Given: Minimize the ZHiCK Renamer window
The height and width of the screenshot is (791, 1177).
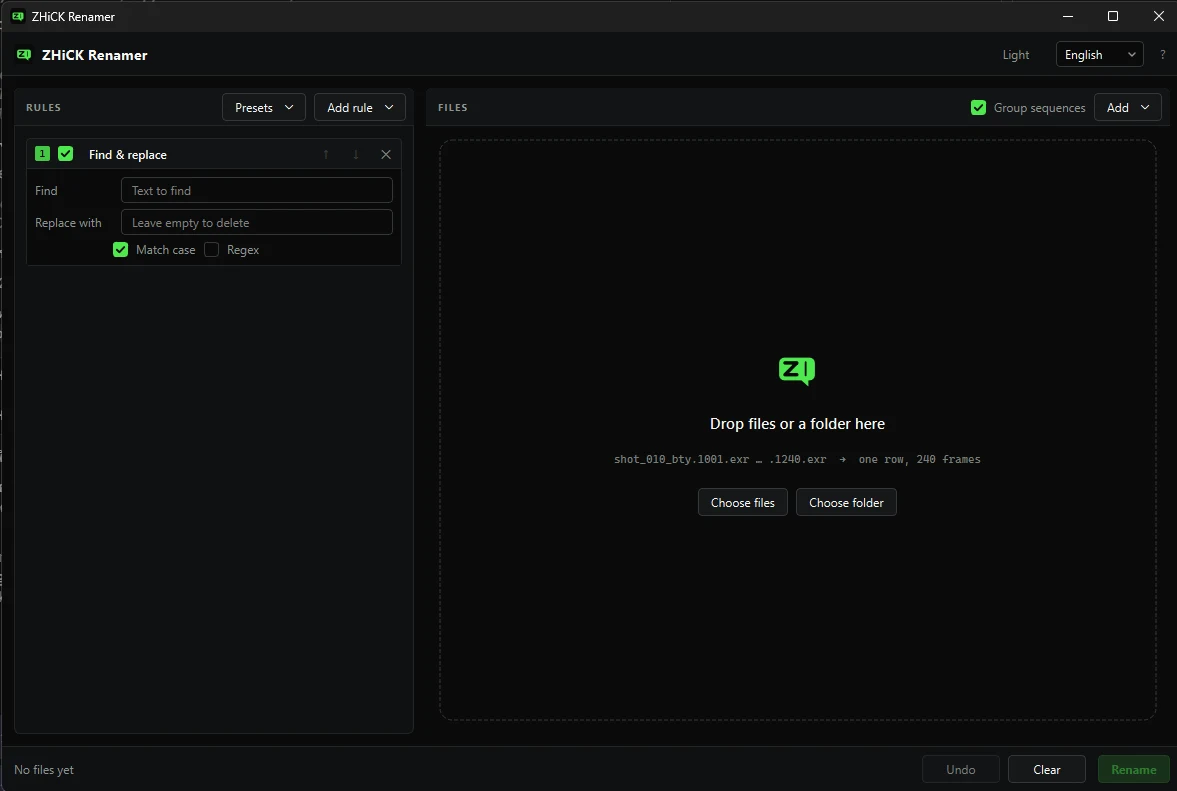Looking at the screenshot, I should [x=1067, y=16].
